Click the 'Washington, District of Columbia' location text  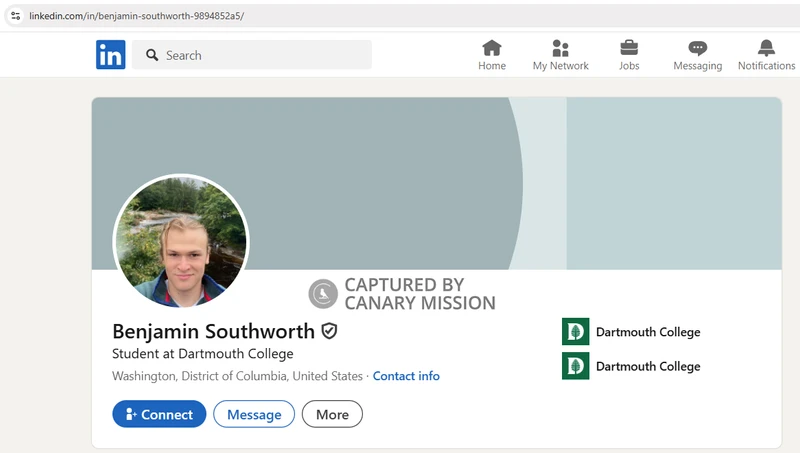[x=199, y=376]
